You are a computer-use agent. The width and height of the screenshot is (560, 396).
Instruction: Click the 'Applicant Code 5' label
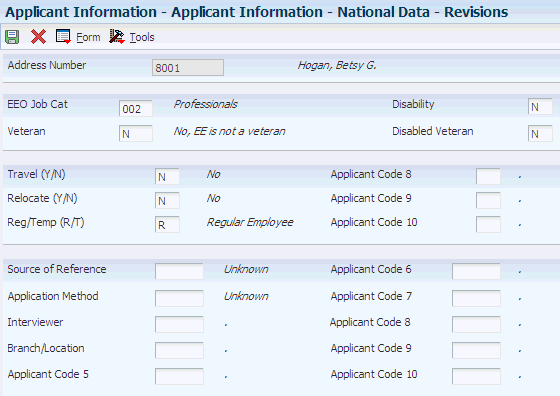tap(48, 374)
